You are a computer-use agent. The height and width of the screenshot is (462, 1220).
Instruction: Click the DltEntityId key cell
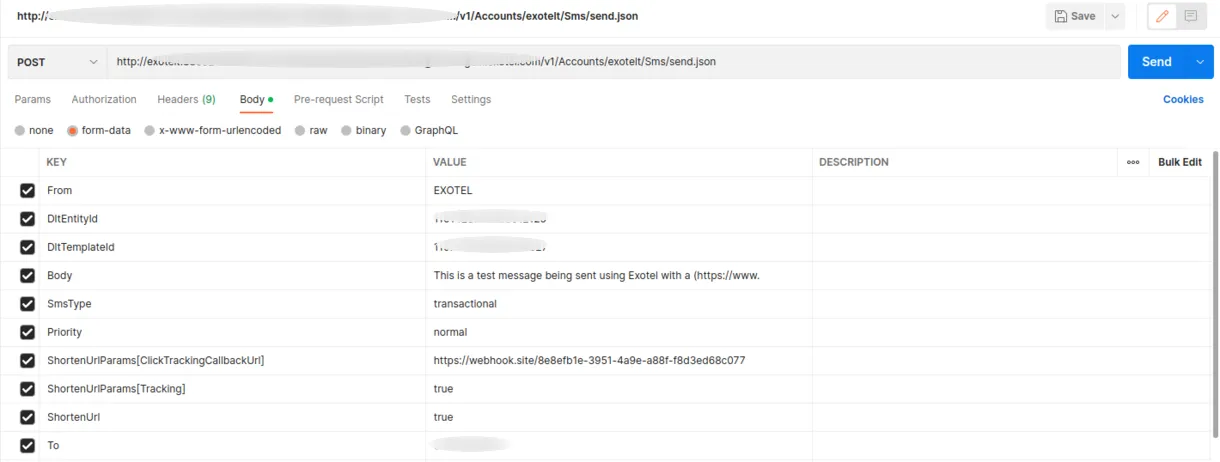[233, 219]
